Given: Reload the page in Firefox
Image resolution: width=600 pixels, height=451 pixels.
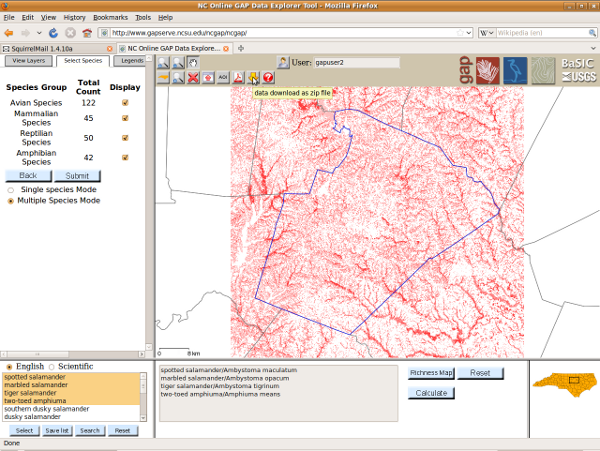Looking at the screenshot, I should (53, 33).
